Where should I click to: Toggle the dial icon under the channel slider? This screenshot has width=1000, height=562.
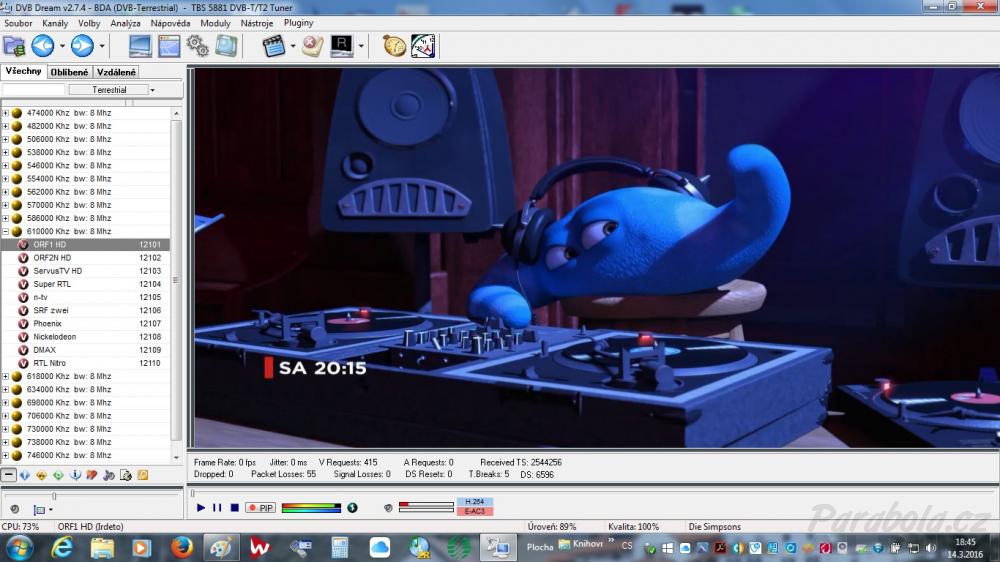15,510
